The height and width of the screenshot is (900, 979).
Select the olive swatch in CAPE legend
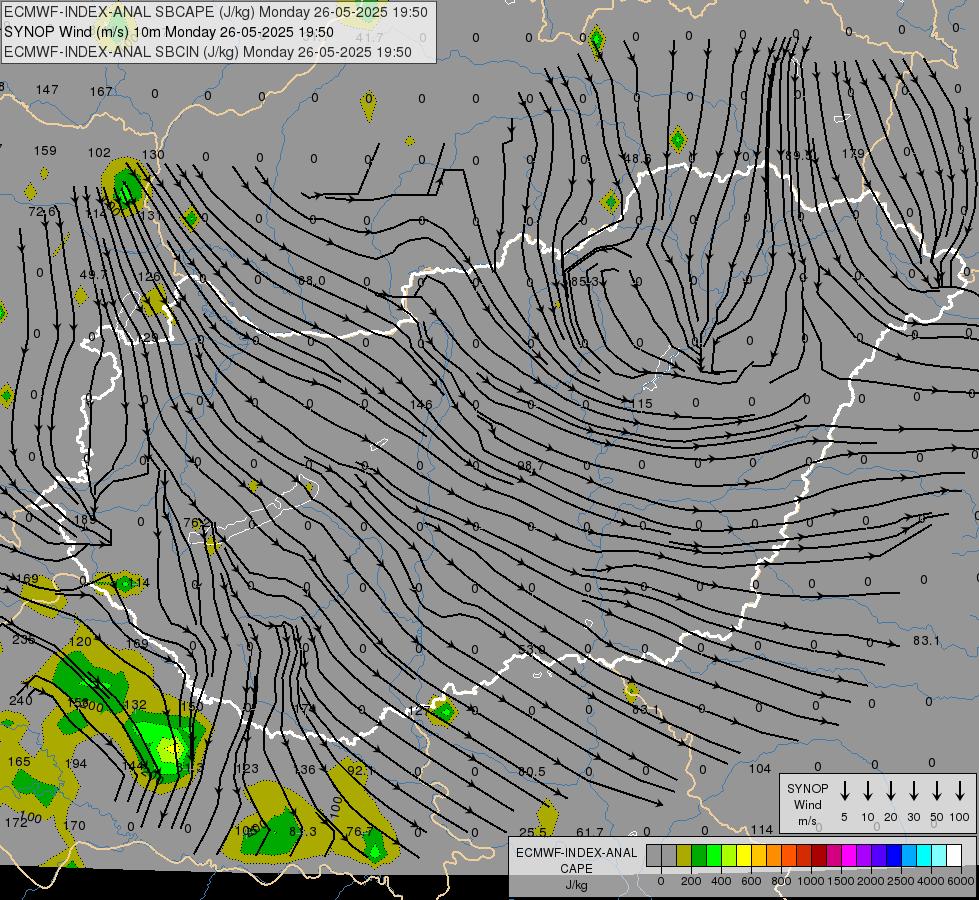coord(684,855)
